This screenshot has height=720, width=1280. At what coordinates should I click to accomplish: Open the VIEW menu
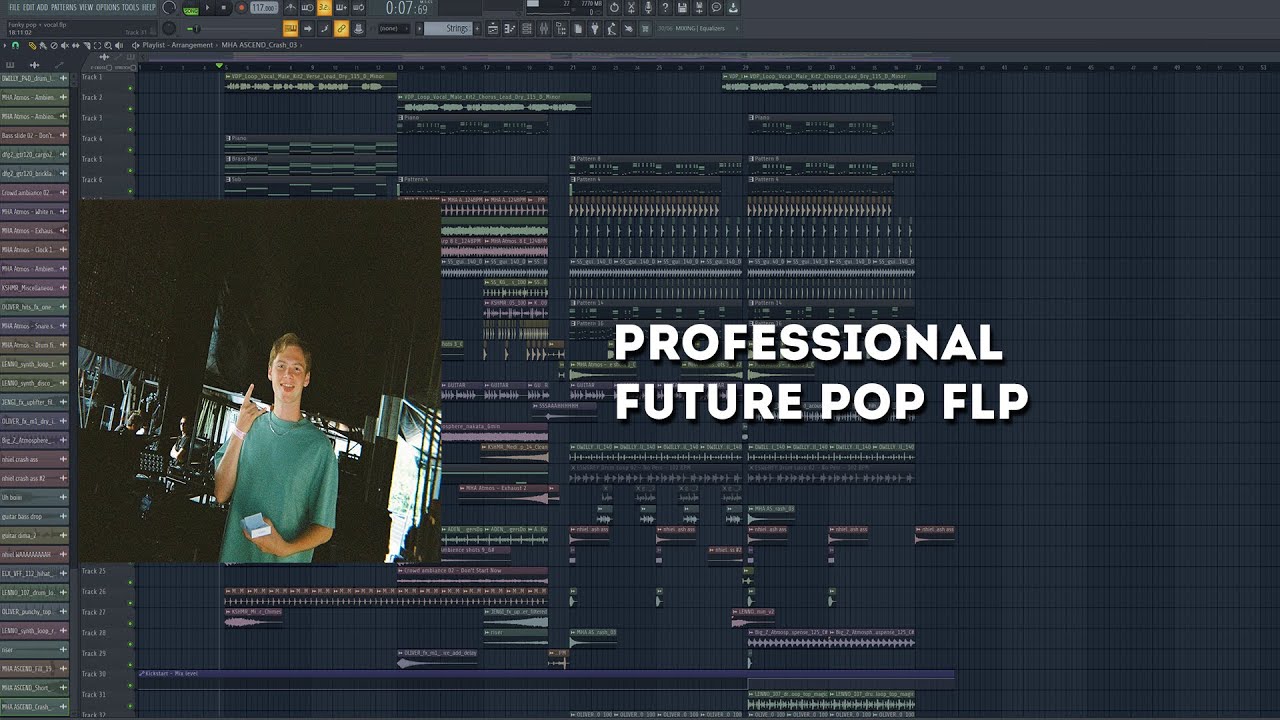point(86,7)
